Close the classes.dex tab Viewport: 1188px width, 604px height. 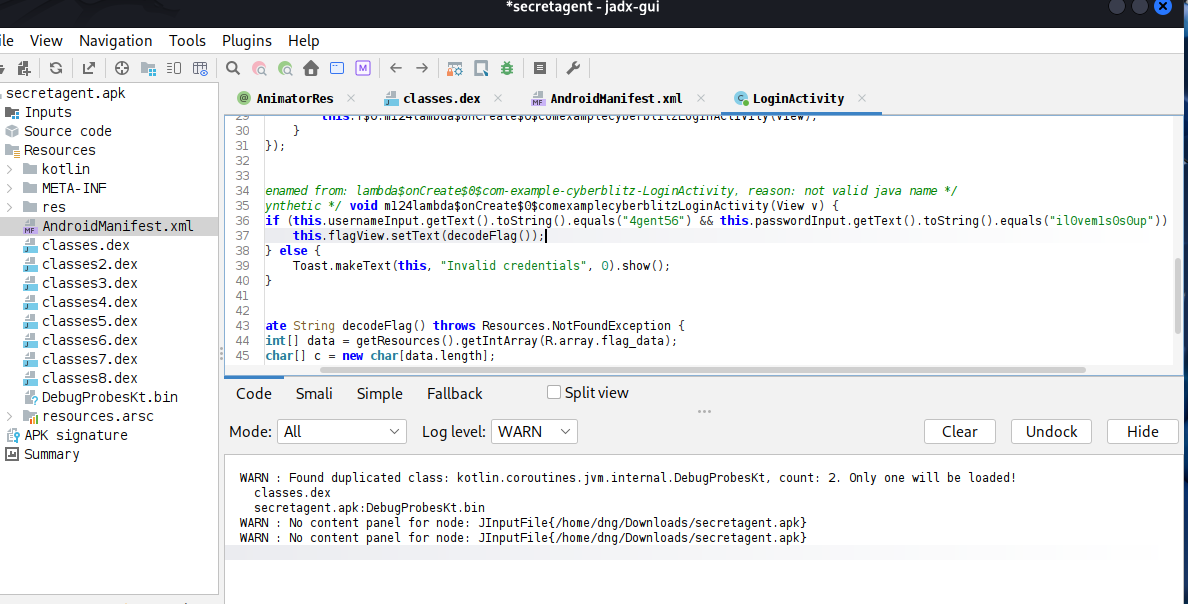[498, 99]
